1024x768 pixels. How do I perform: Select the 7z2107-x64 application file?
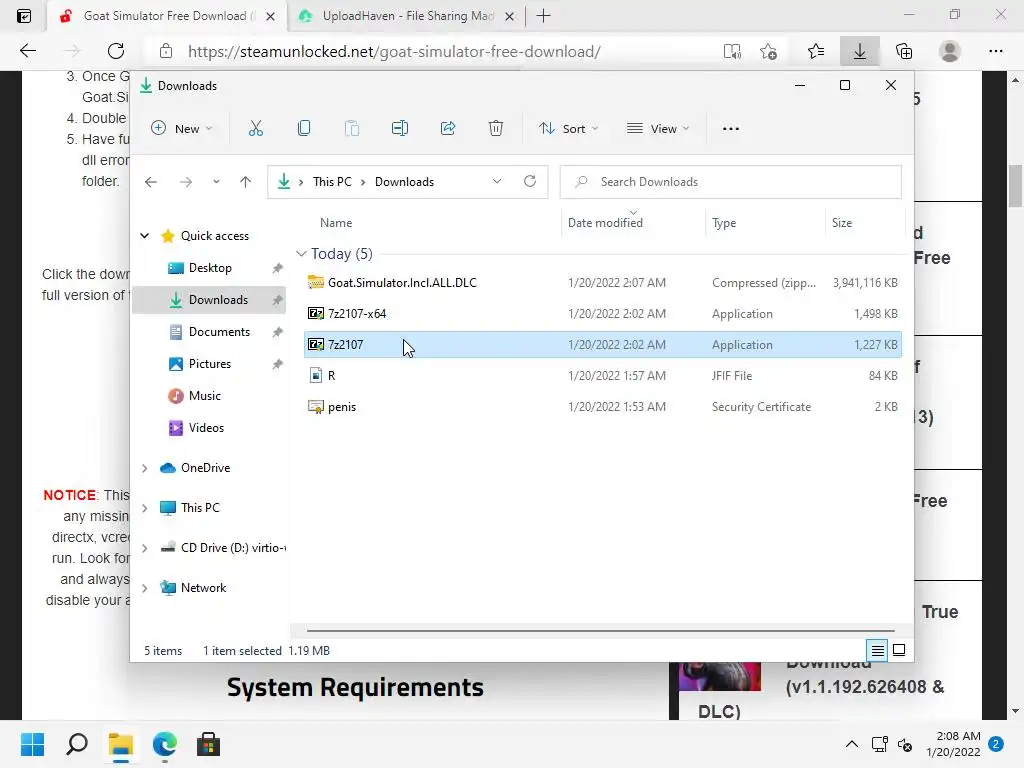pyautogui.click(x=602, y=313)
